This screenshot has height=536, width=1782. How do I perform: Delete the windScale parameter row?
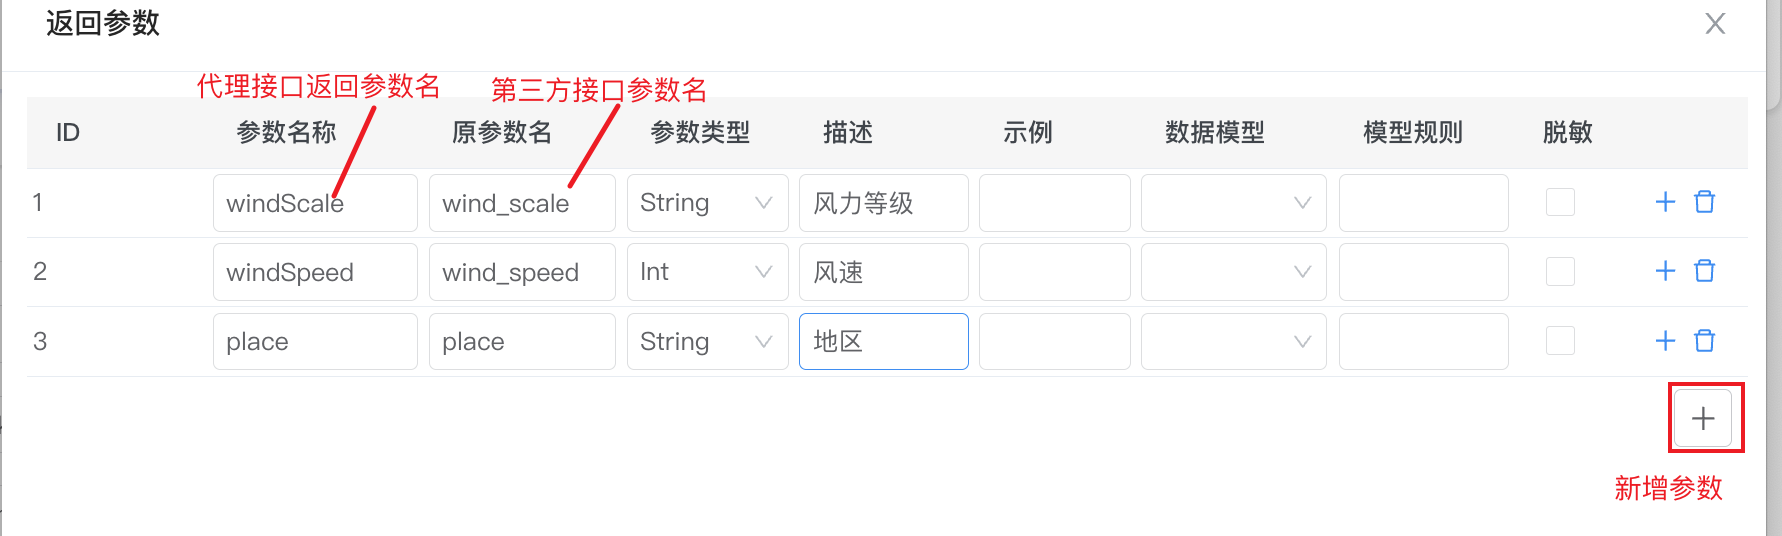click(x=1704, y=202)
